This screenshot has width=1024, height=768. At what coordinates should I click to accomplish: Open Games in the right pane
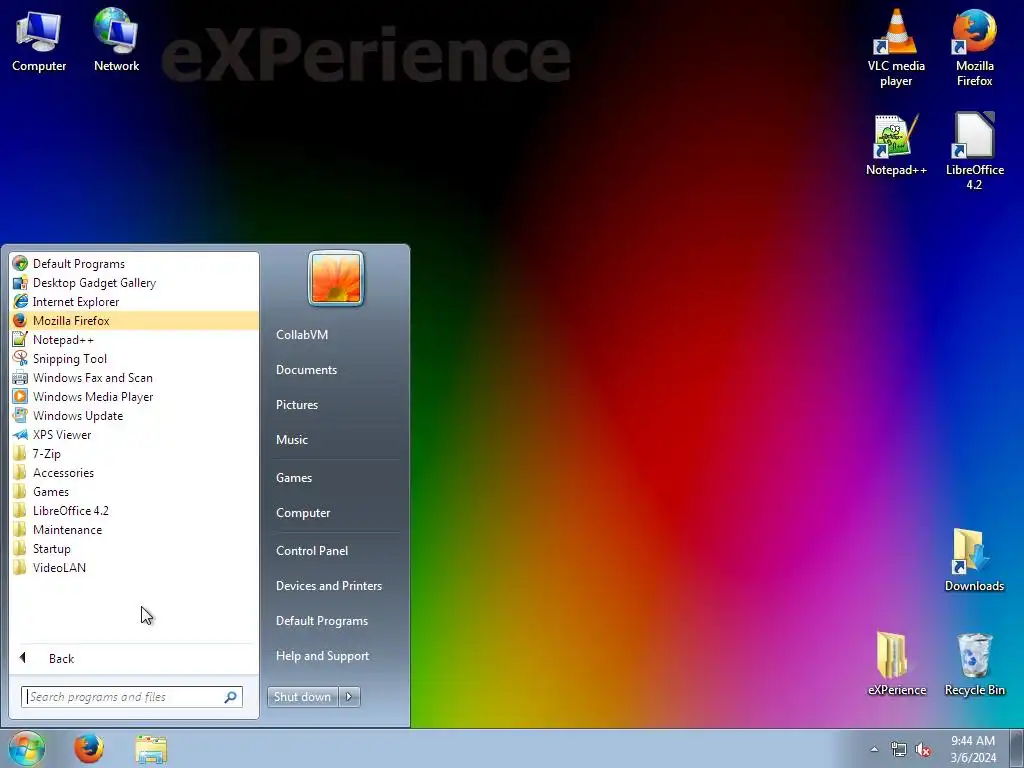(336, 477)
